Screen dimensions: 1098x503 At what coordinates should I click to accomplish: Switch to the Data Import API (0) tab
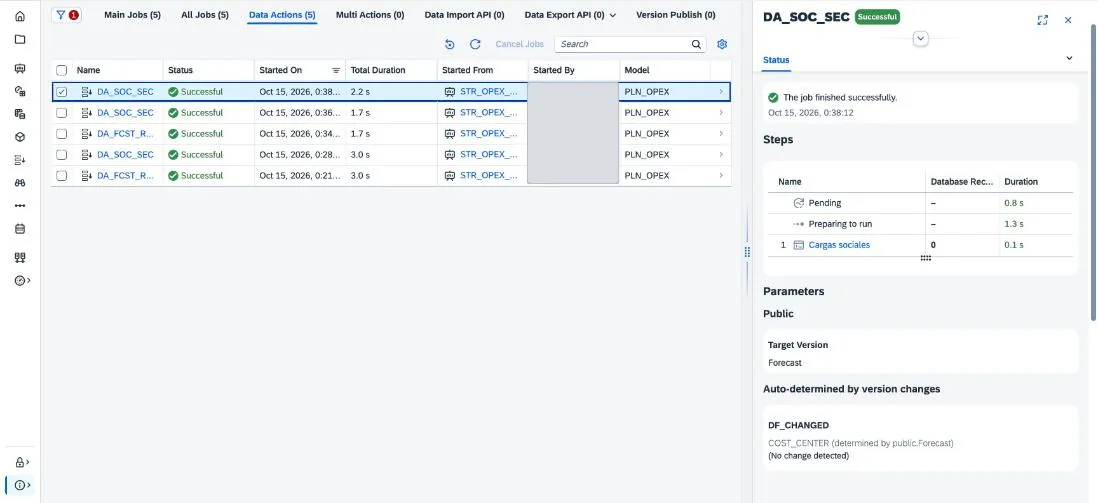[x=464, y=15]
